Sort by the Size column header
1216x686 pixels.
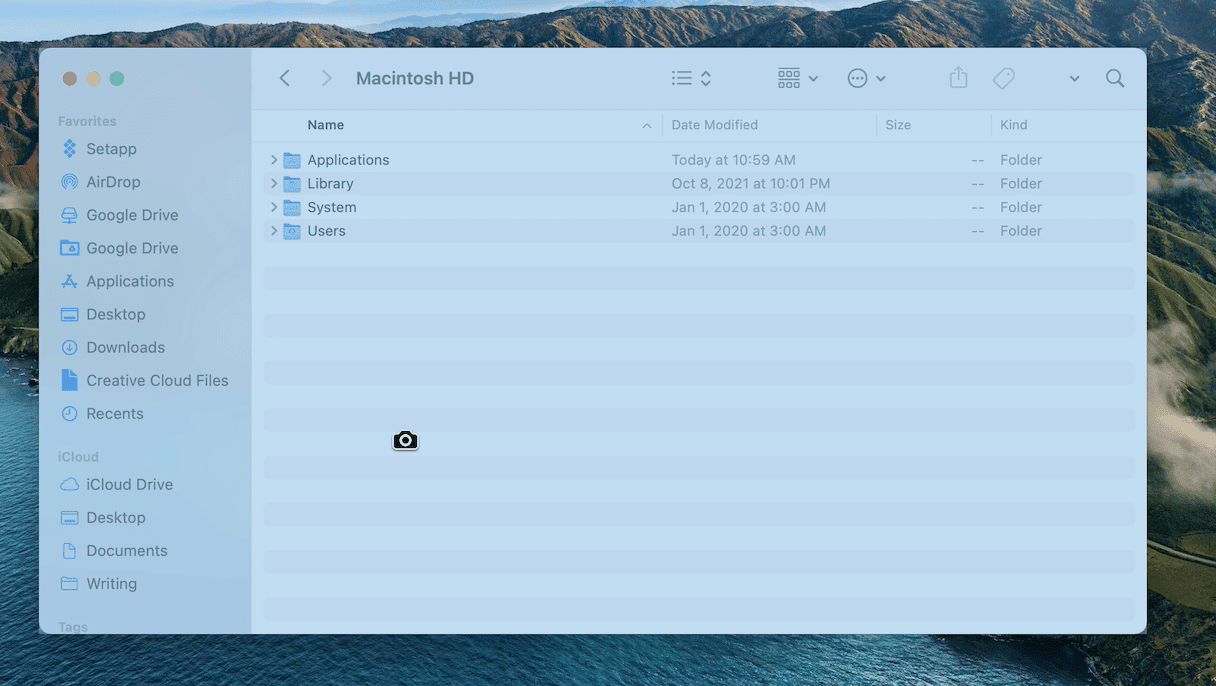[898, 125]
